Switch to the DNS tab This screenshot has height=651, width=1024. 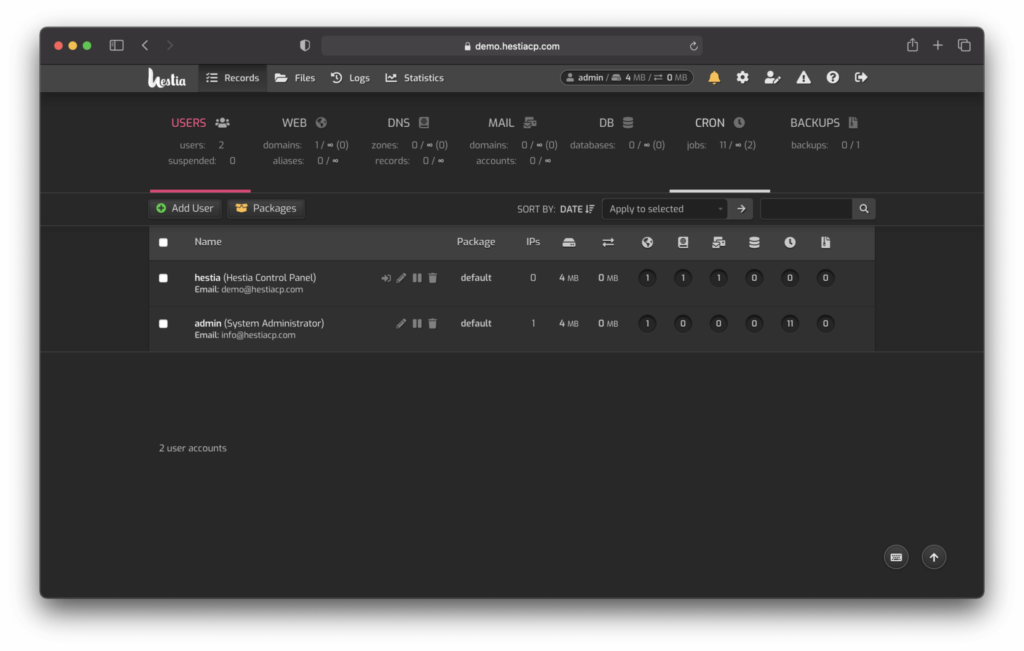click(408, 123)
